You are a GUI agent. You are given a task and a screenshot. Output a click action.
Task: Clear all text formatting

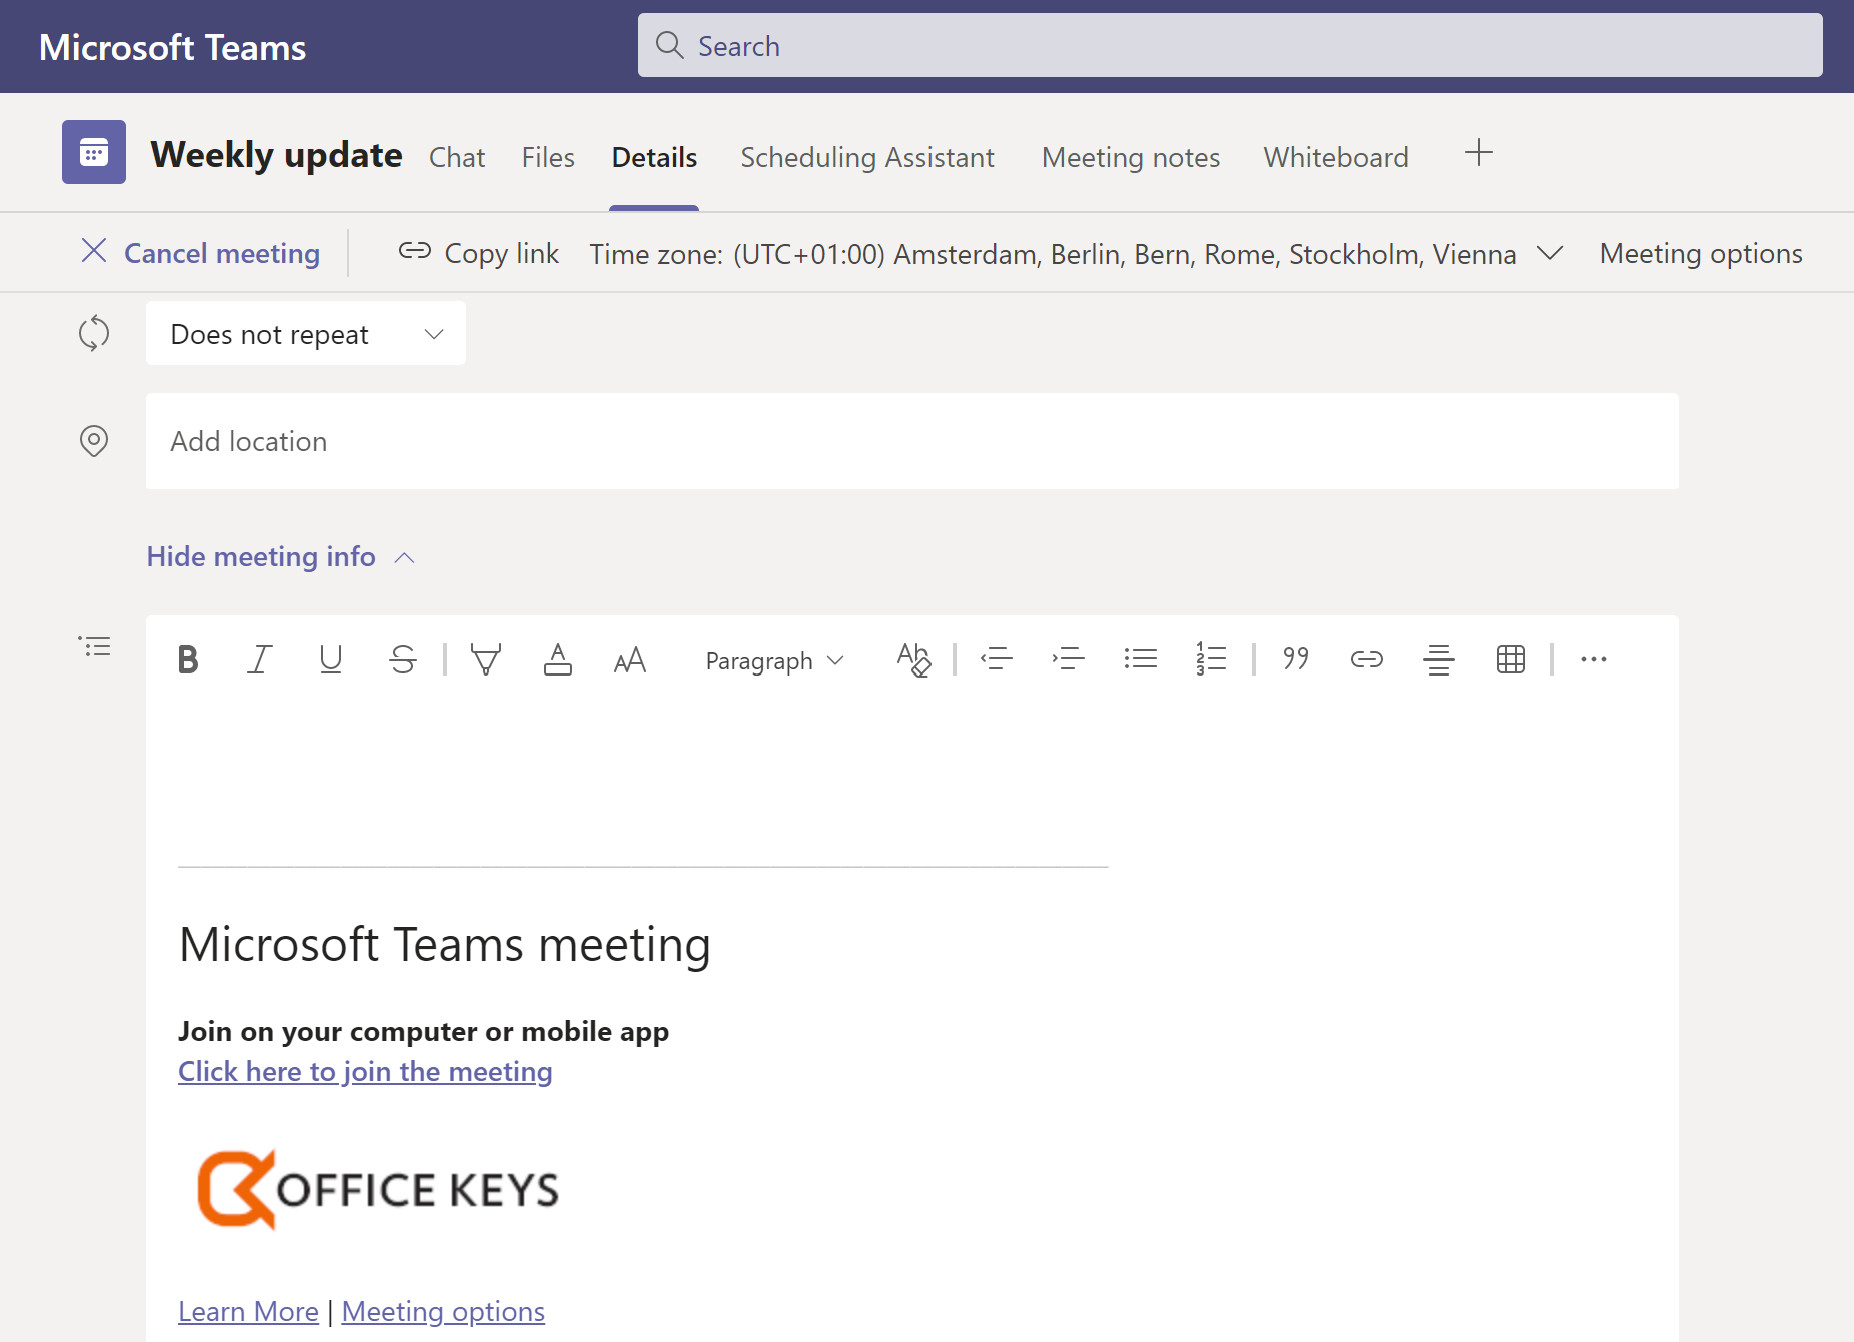click(914, 659)
